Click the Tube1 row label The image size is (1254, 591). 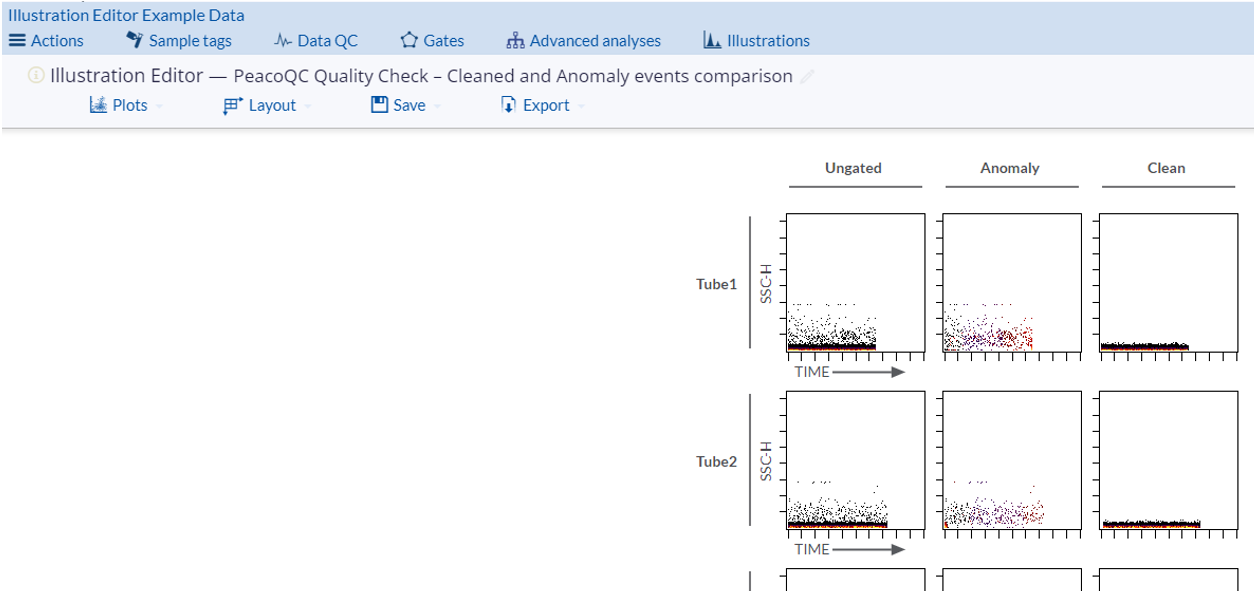click(x=716, y=284)
